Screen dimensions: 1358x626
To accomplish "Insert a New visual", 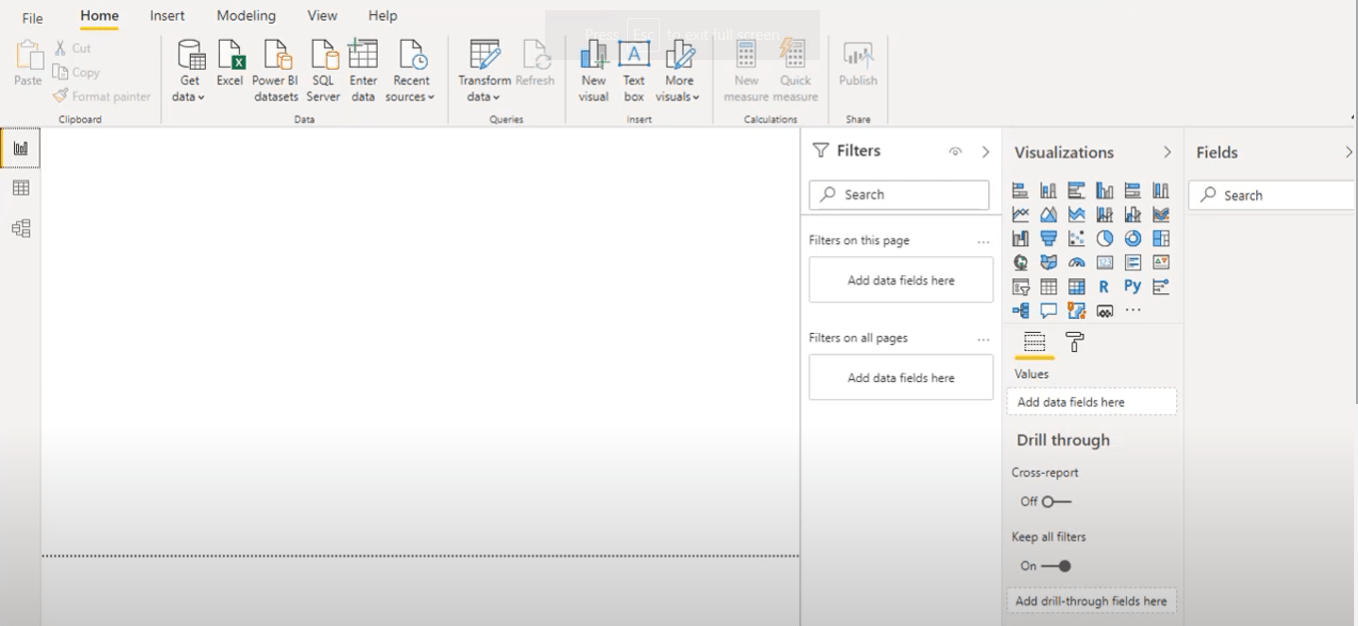I will point(593,71).
